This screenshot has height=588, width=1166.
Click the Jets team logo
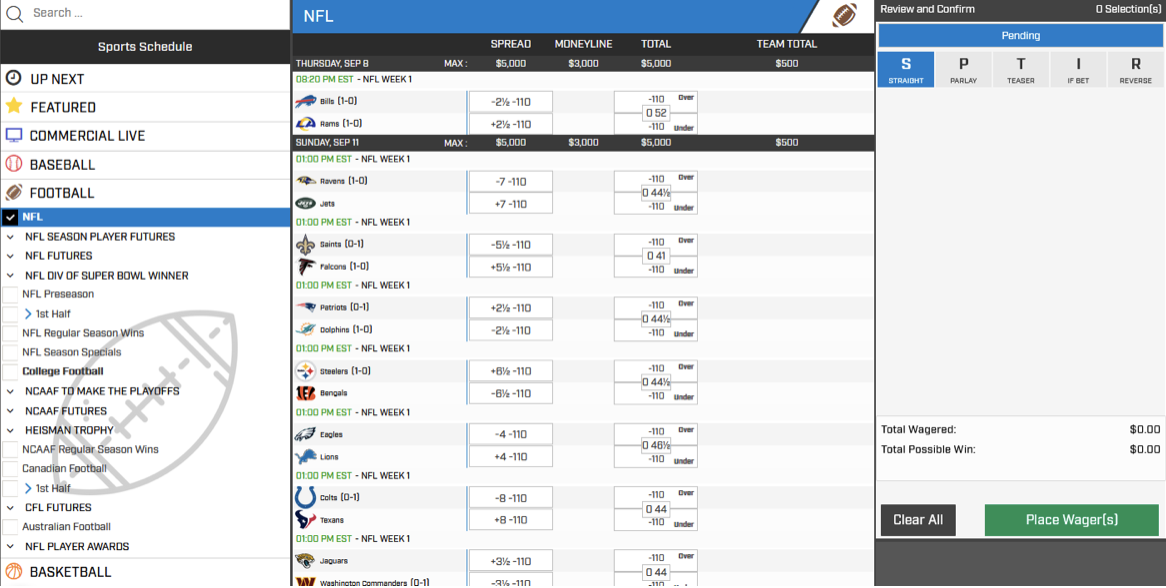click(x=306, y=203)
